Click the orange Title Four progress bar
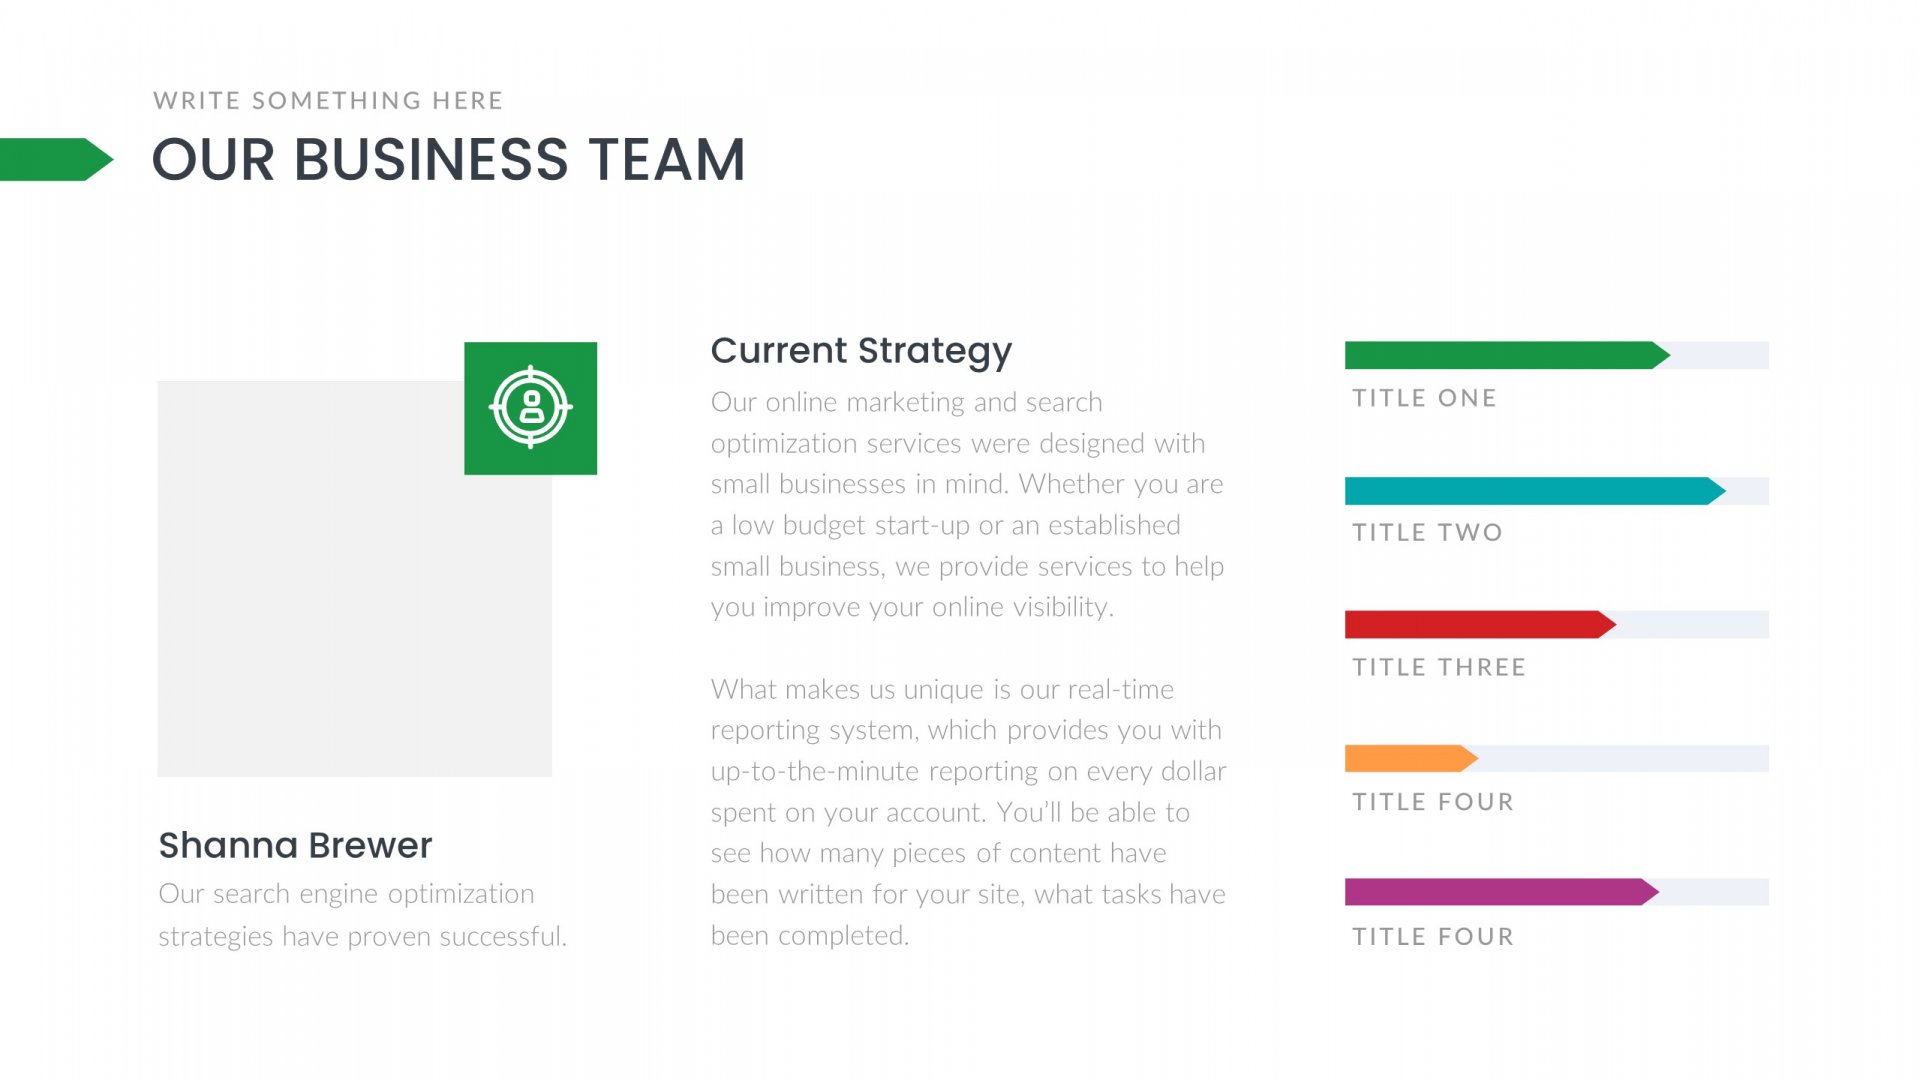The image size is (1920, 1080). (1411, 758)
